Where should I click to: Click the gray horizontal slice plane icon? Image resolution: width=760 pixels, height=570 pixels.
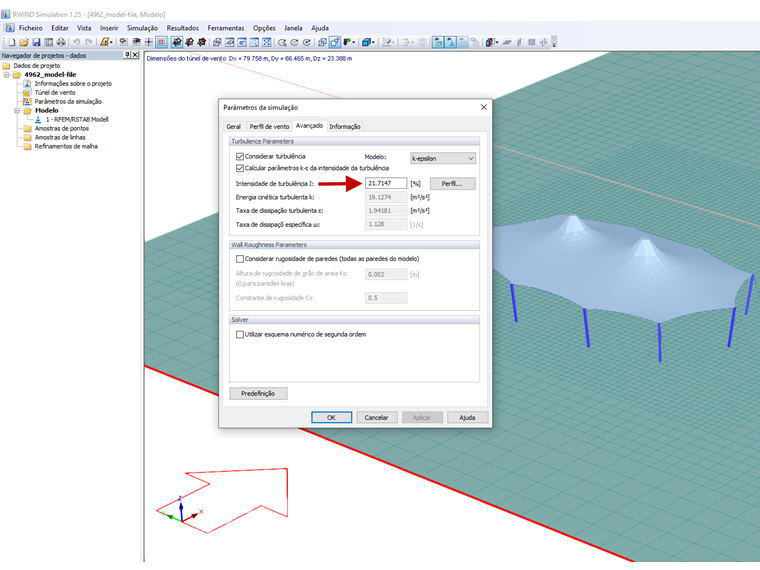[x=507, y=43]
